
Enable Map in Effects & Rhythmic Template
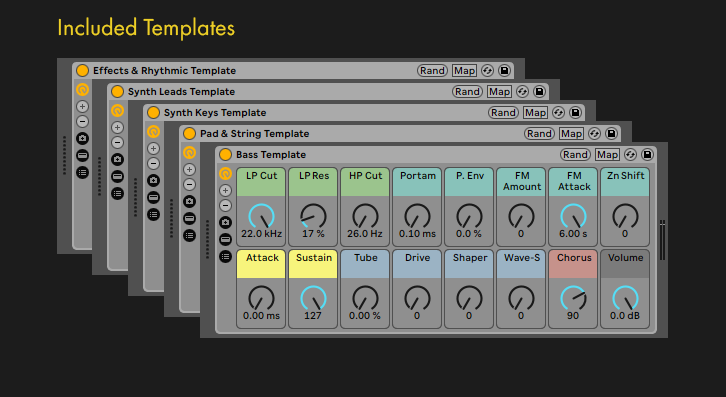pyautogui.click(x=464, y=71)
